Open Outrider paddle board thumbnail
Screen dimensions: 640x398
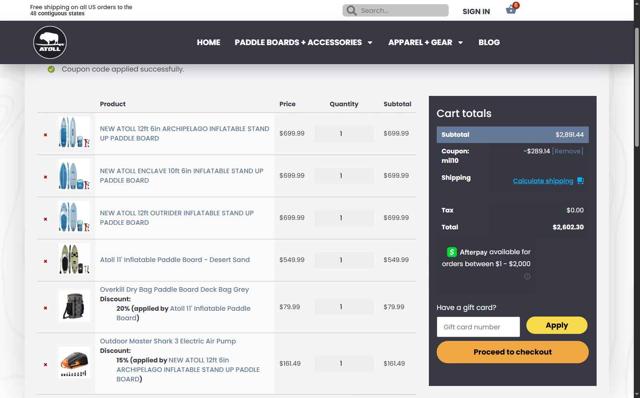click(x=74, y=217)
